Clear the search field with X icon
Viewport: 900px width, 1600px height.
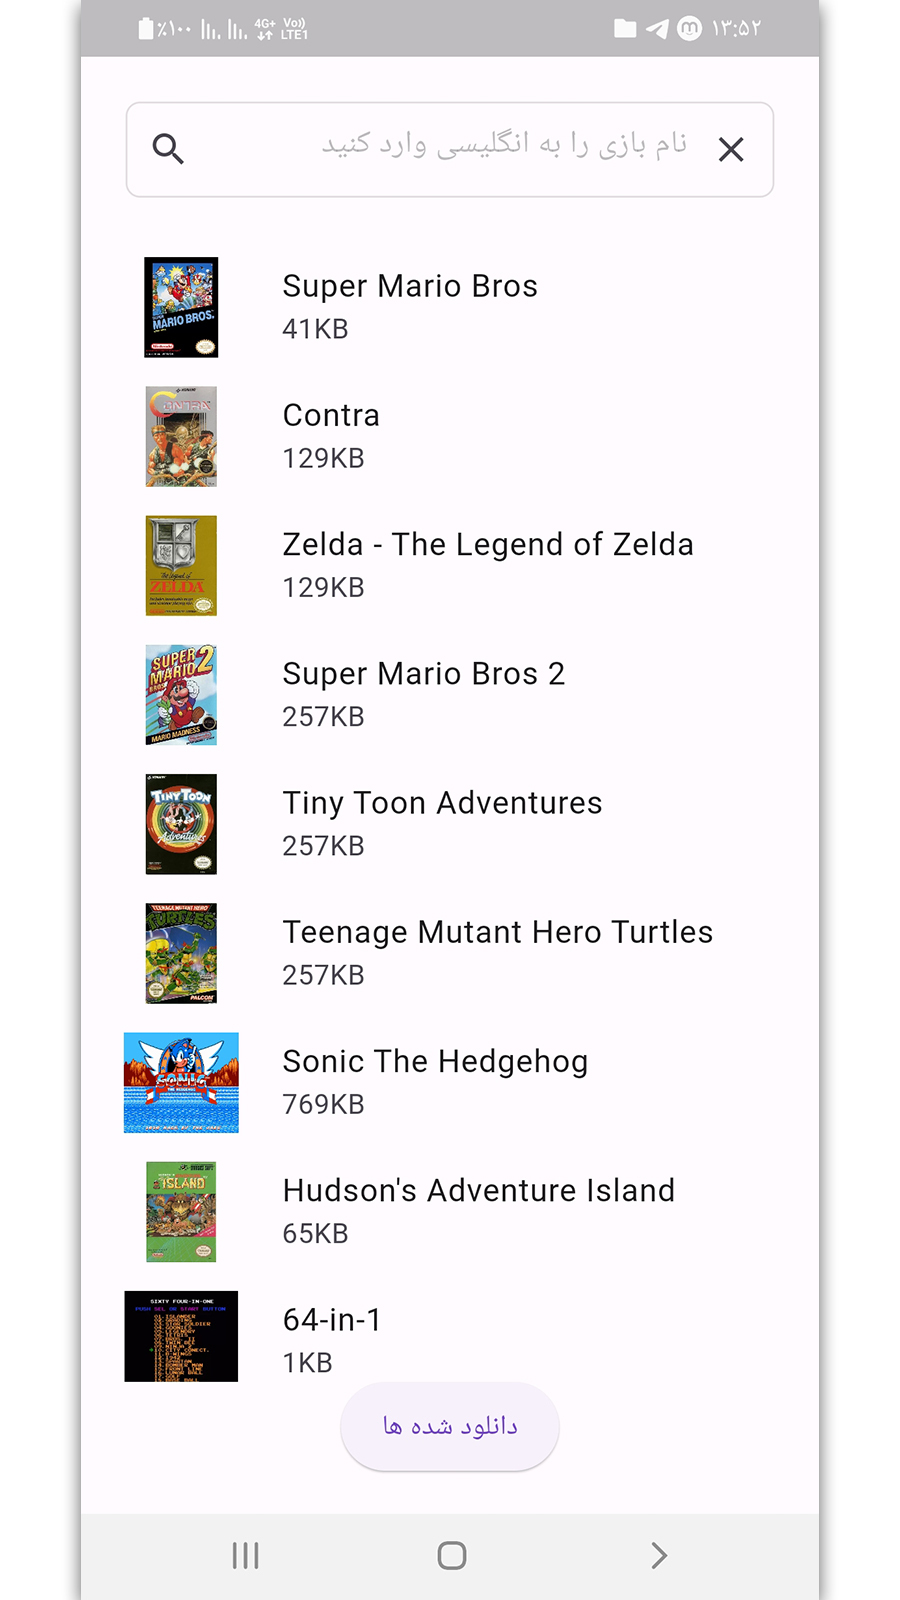[x=731, y=150]
